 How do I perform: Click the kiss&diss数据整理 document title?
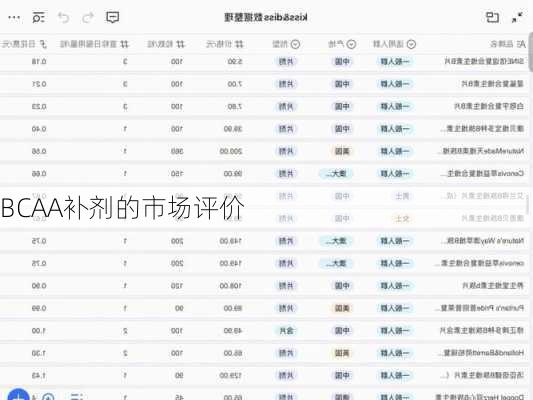point(266,17)
